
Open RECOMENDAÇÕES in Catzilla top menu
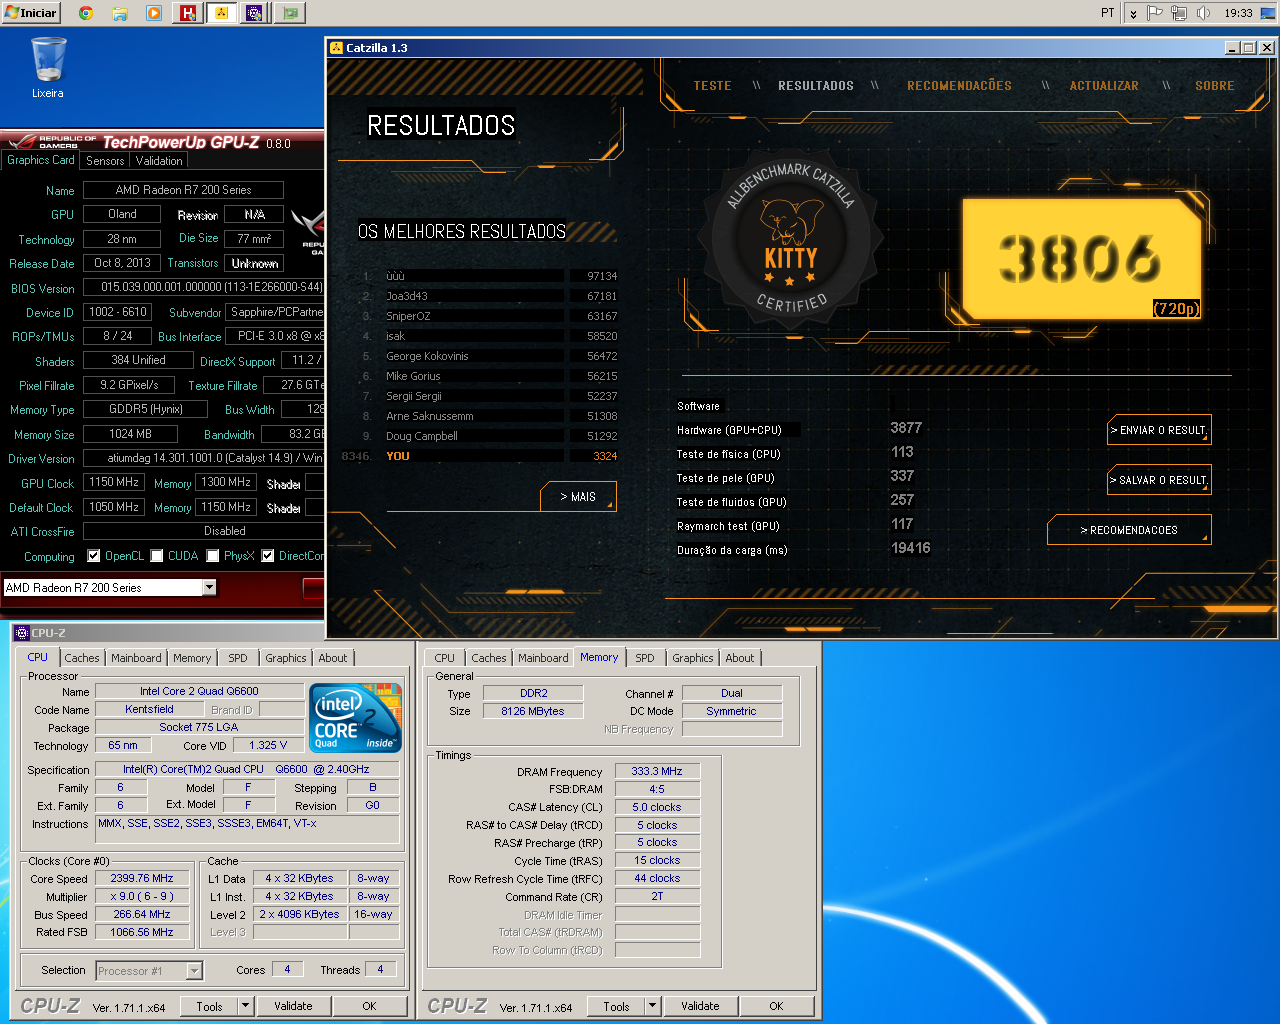click(x=959, y=86)
